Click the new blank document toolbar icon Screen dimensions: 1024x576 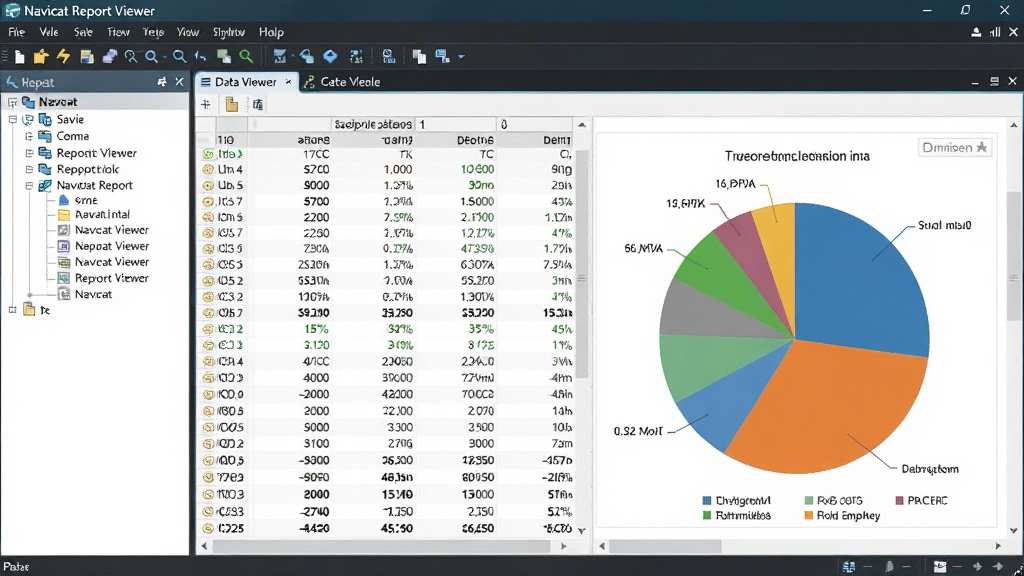coord(20,57)
